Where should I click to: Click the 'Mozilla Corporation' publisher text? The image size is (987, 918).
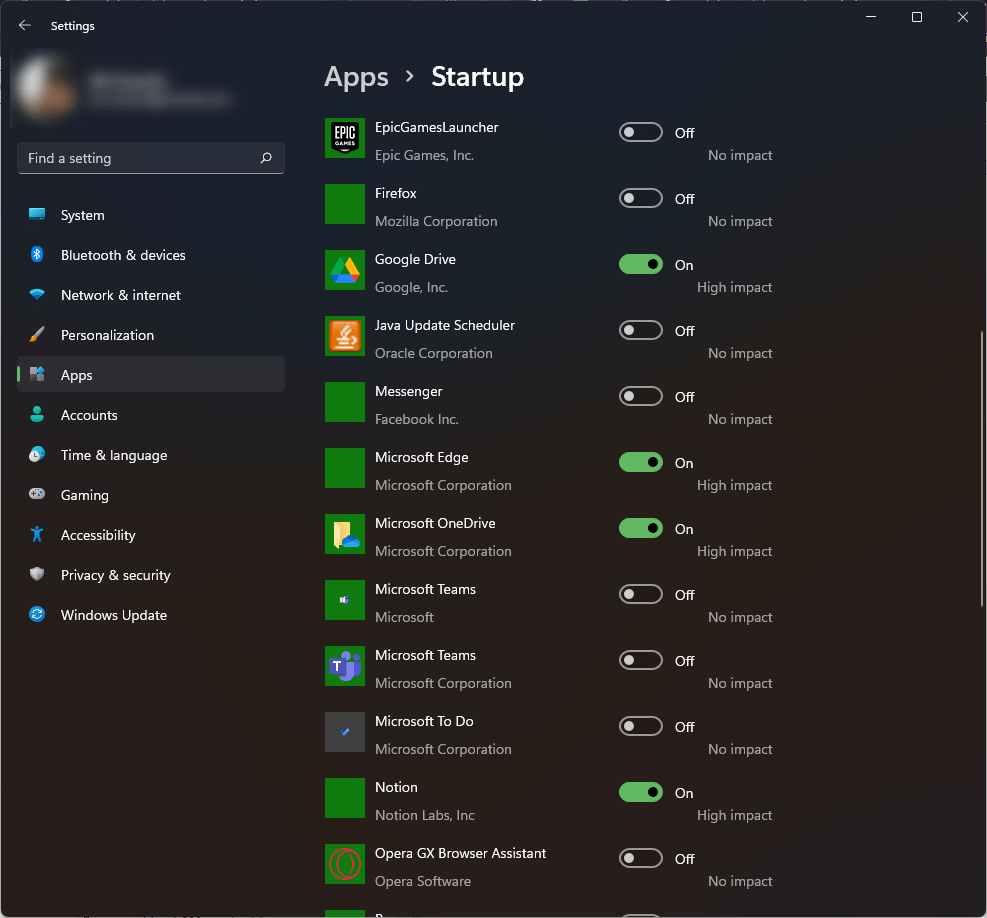[x=436, y=221]
